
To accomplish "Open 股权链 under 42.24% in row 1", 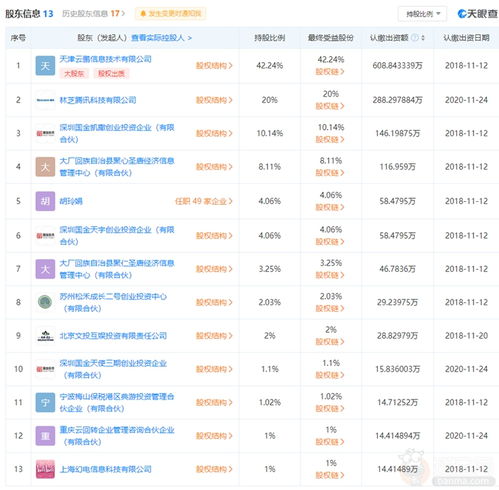I will pyautogui.click(x=330, y=72).
